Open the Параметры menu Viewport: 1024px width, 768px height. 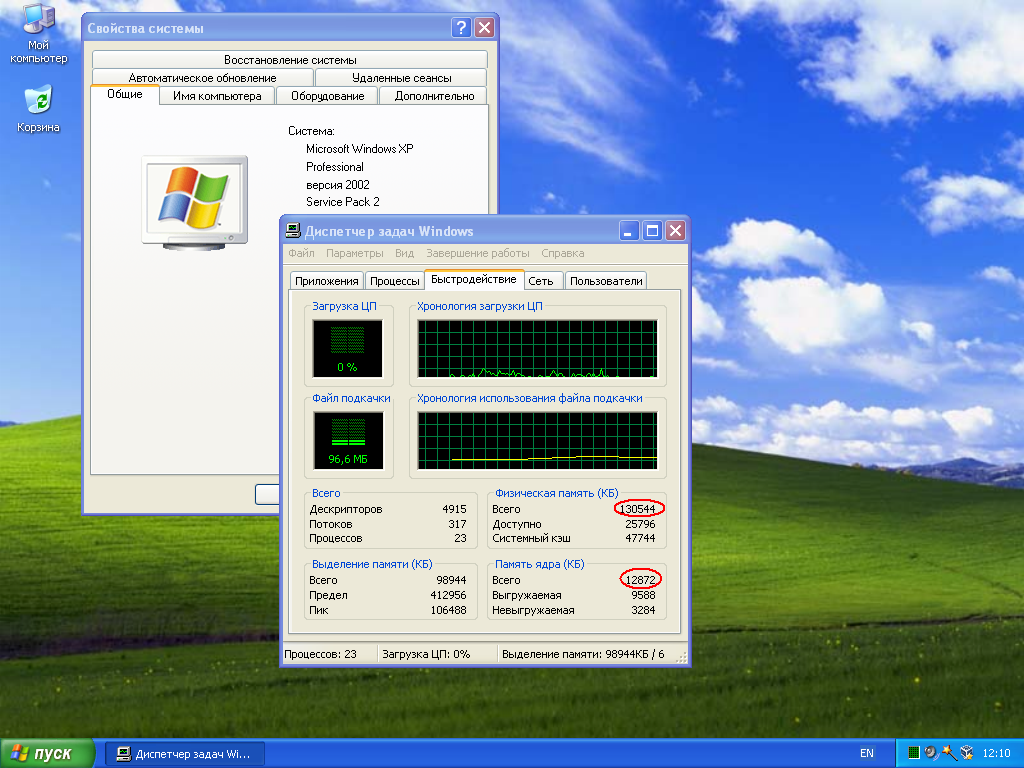pos(355,253)
